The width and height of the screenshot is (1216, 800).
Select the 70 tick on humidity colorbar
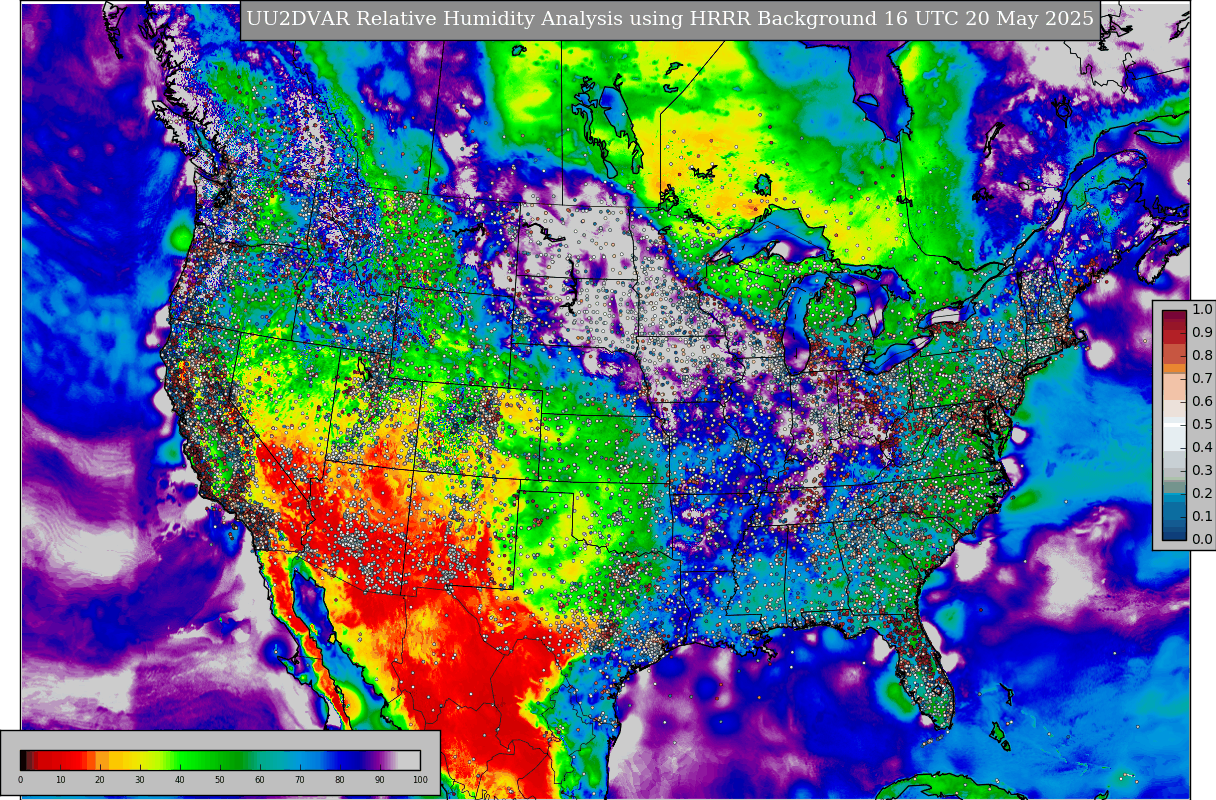[300, 779]
